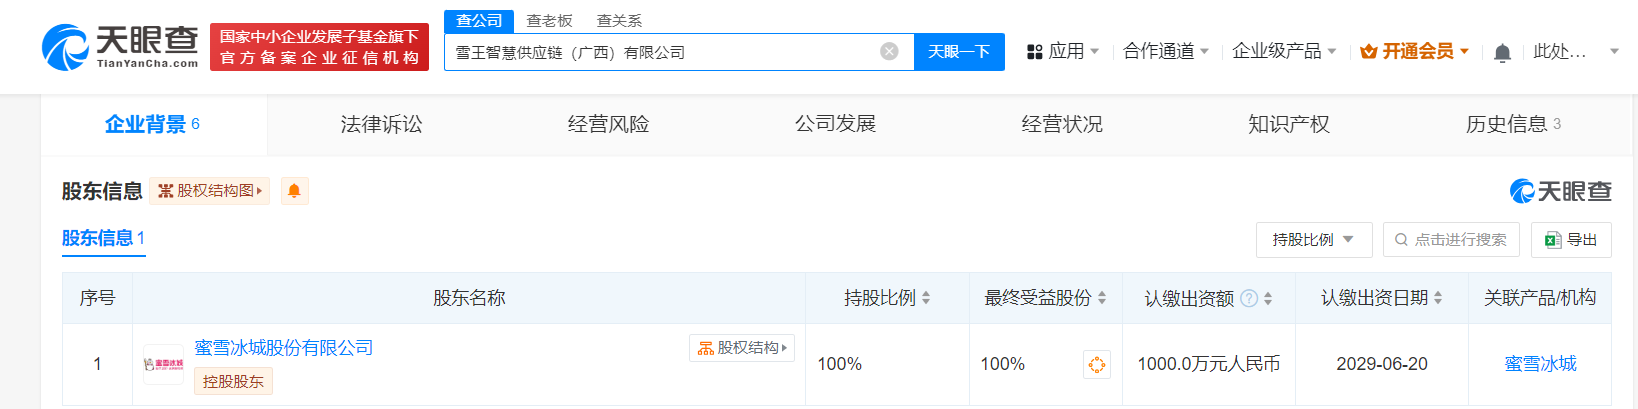1638x409 pixels.
Task: Open the final beneficiary share detail icon
Action: [1096, 365]
